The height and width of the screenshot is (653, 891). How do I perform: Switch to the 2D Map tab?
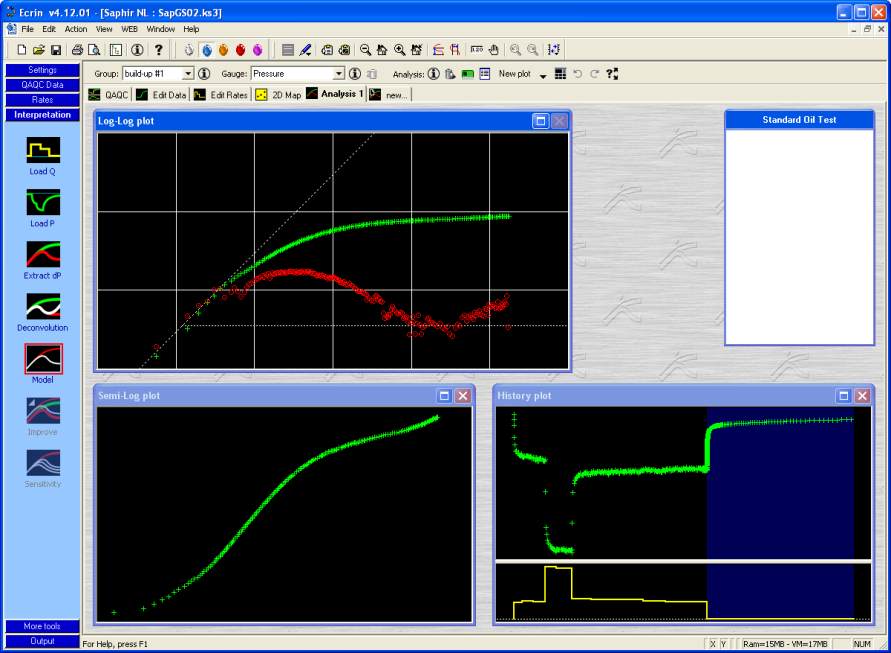[x=278, y=95]
